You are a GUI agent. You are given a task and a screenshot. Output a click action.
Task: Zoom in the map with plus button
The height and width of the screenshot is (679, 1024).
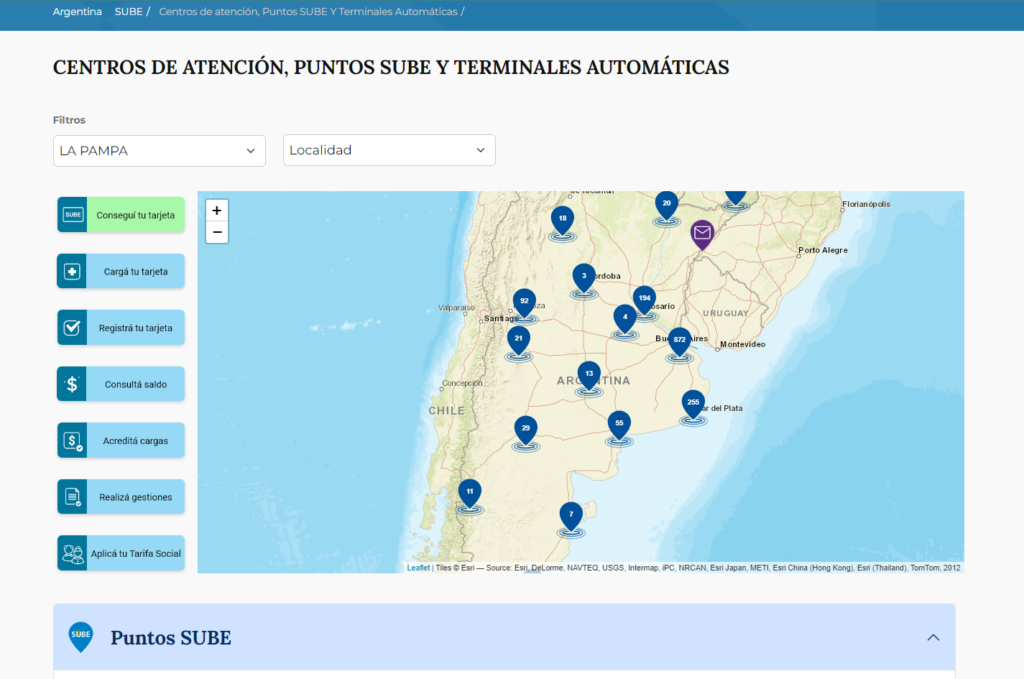point(217,210)
